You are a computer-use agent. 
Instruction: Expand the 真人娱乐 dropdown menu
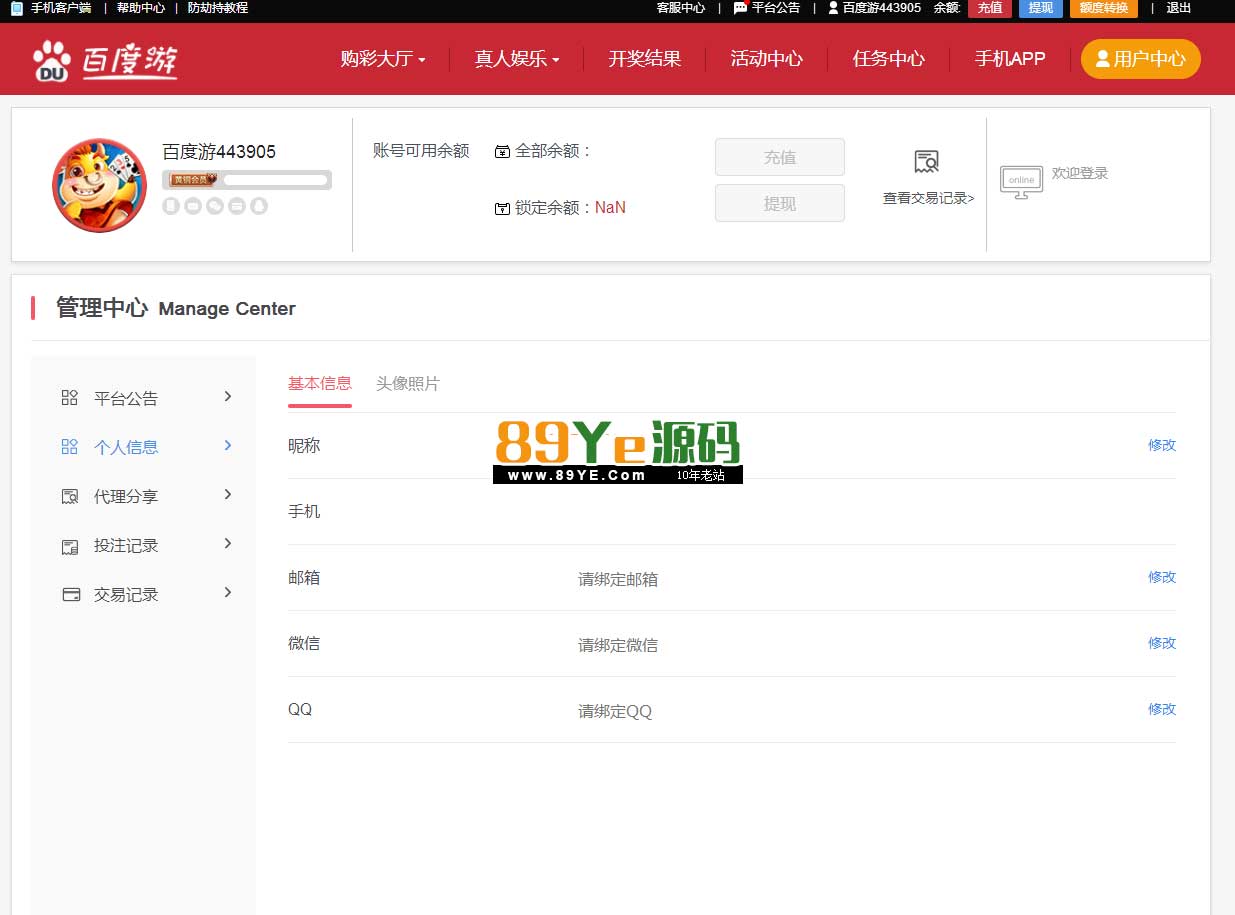tap(517, 59)
